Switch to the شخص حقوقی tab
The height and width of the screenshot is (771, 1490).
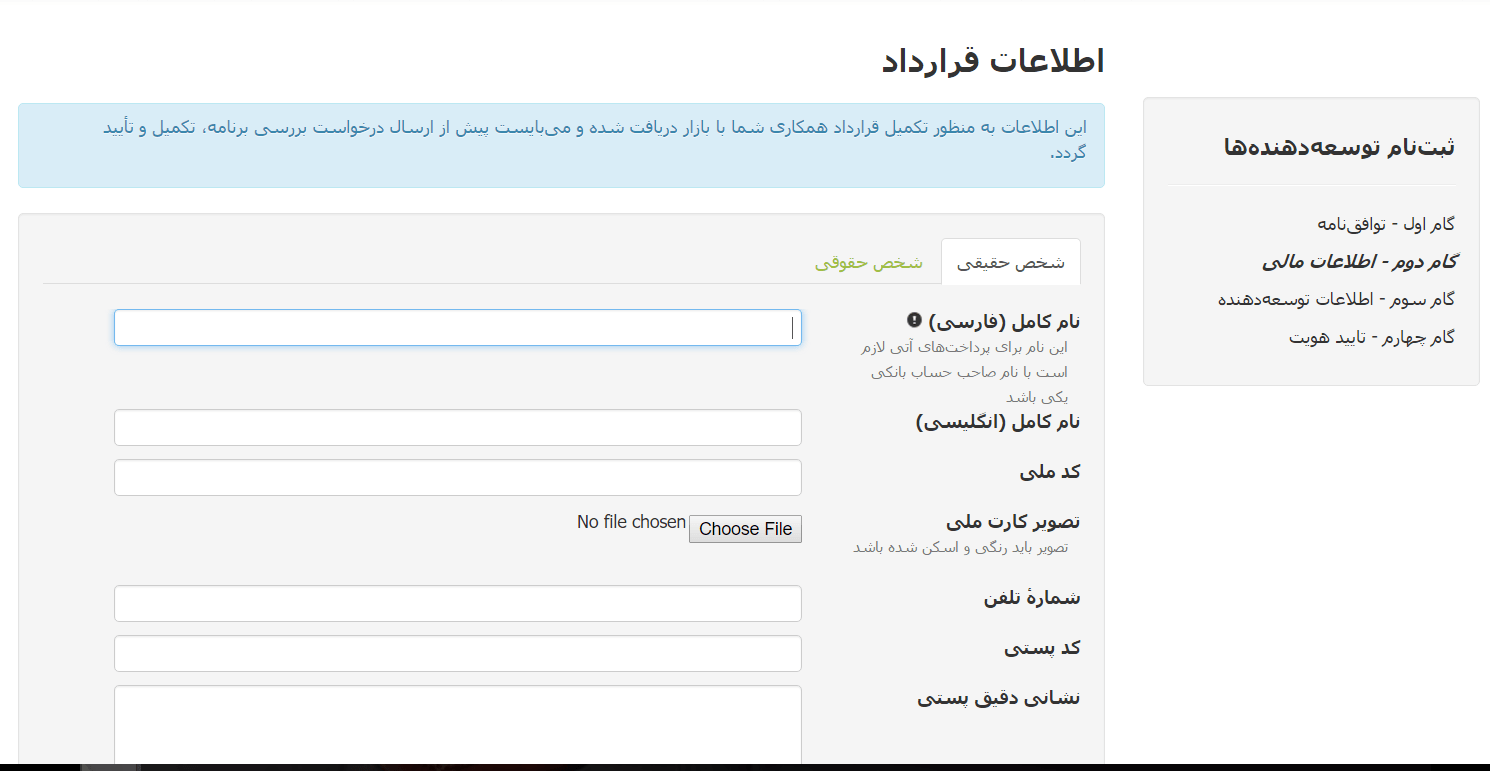pyautogui.click(x=868, y=263)
